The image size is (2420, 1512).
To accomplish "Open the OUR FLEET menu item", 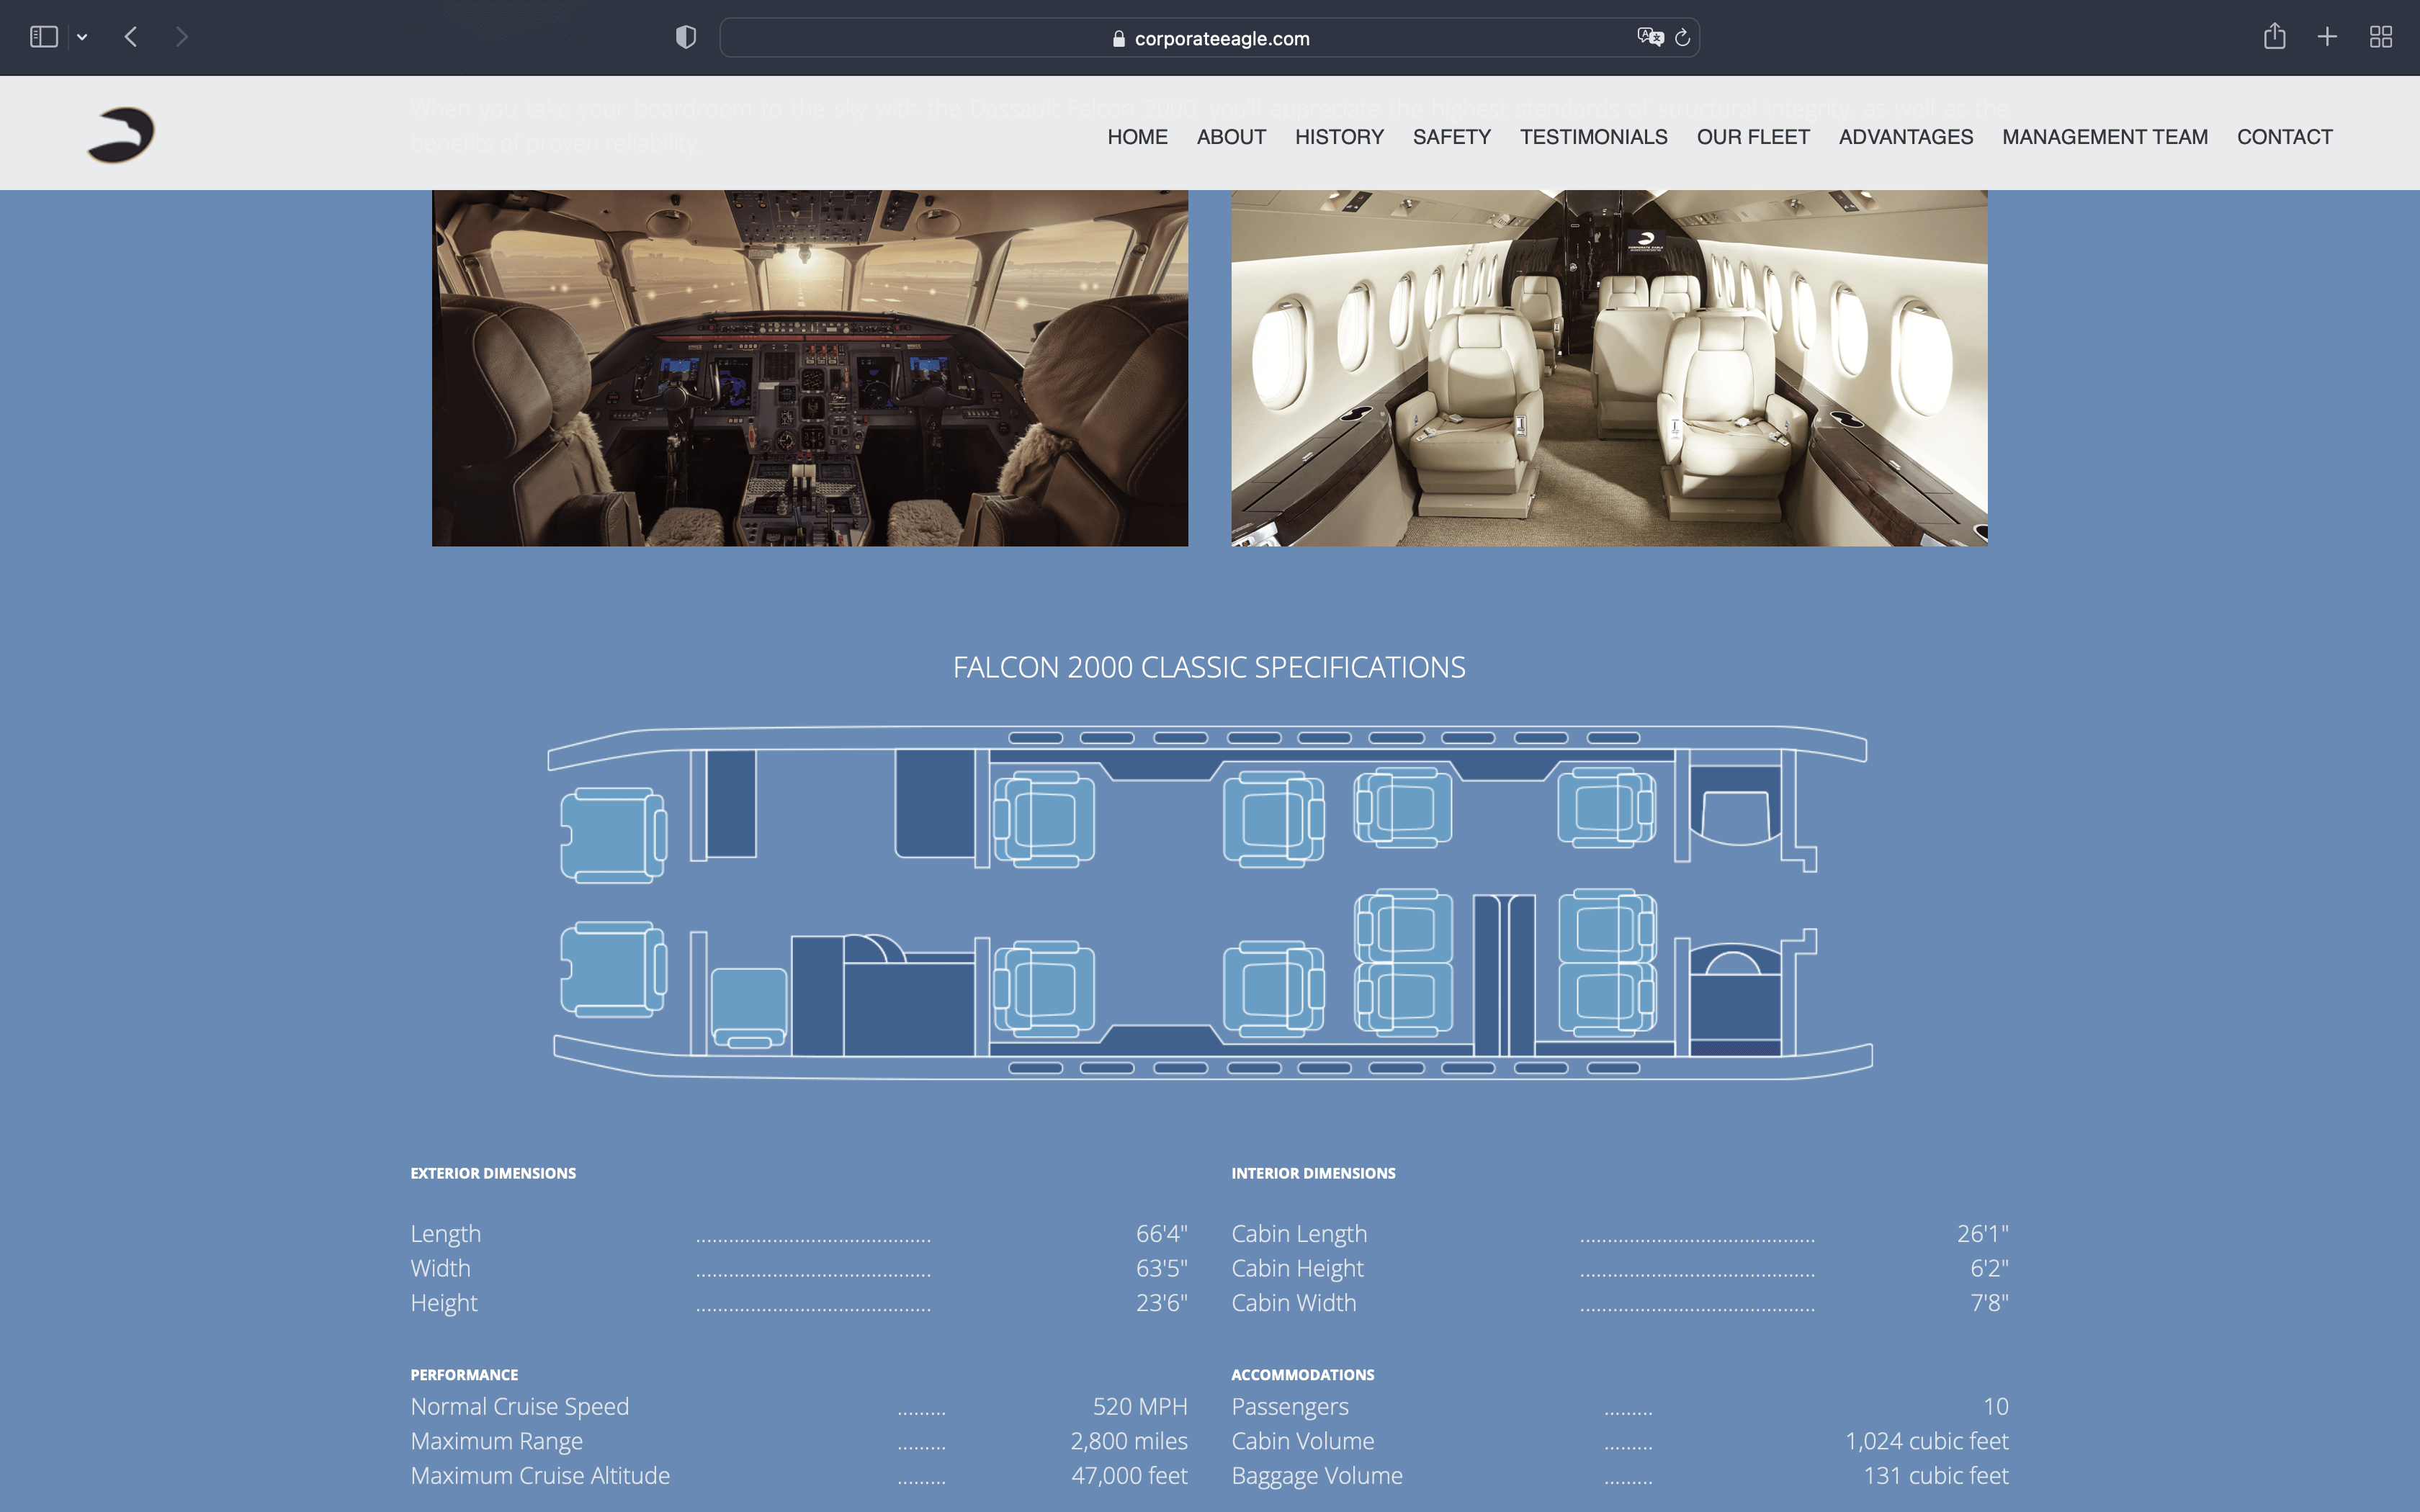I will click(x=1753, y=137).
